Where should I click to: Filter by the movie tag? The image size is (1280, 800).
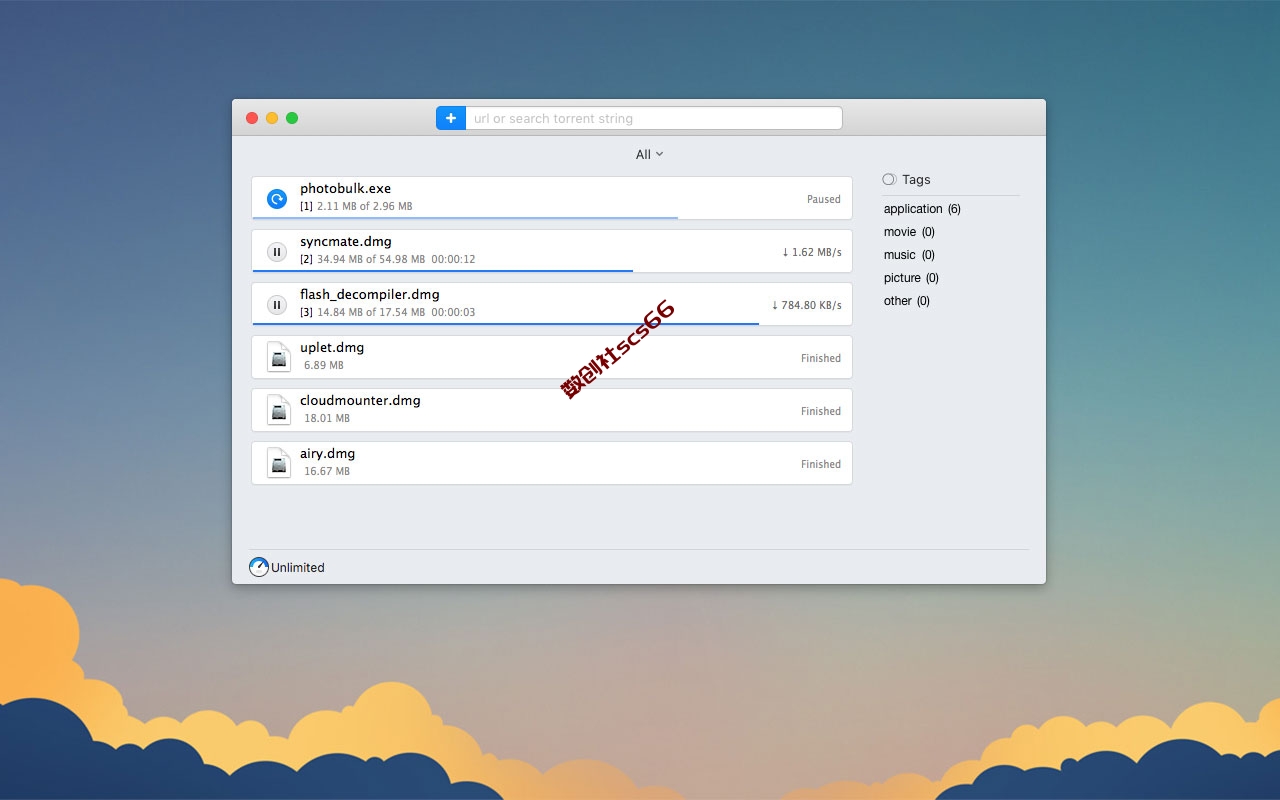tap(909, 232)
